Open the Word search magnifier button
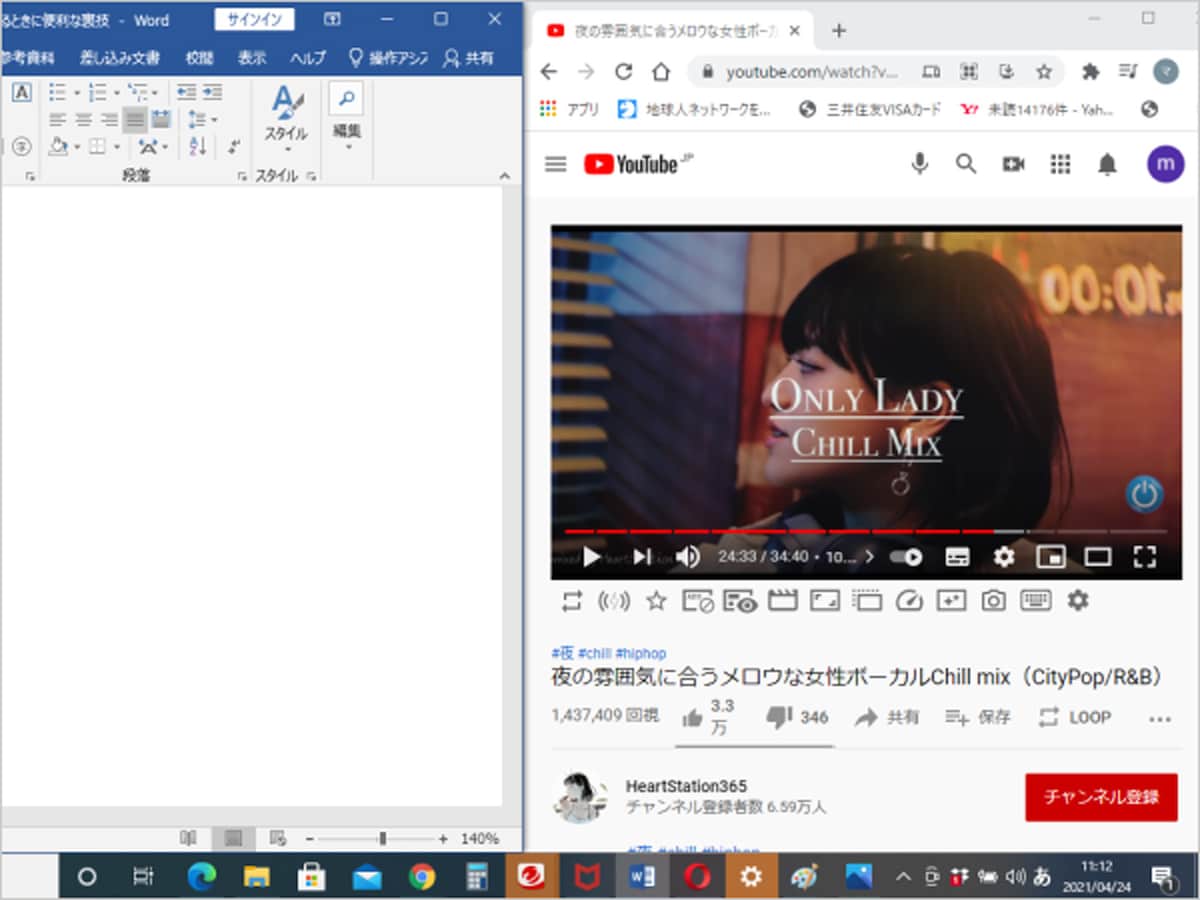1200x900 pixels. point(346,98)
